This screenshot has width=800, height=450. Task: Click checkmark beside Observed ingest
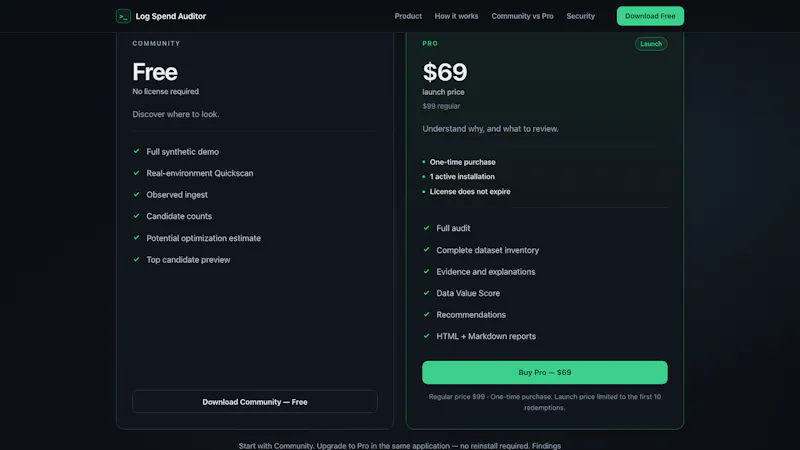click(136, 194)
